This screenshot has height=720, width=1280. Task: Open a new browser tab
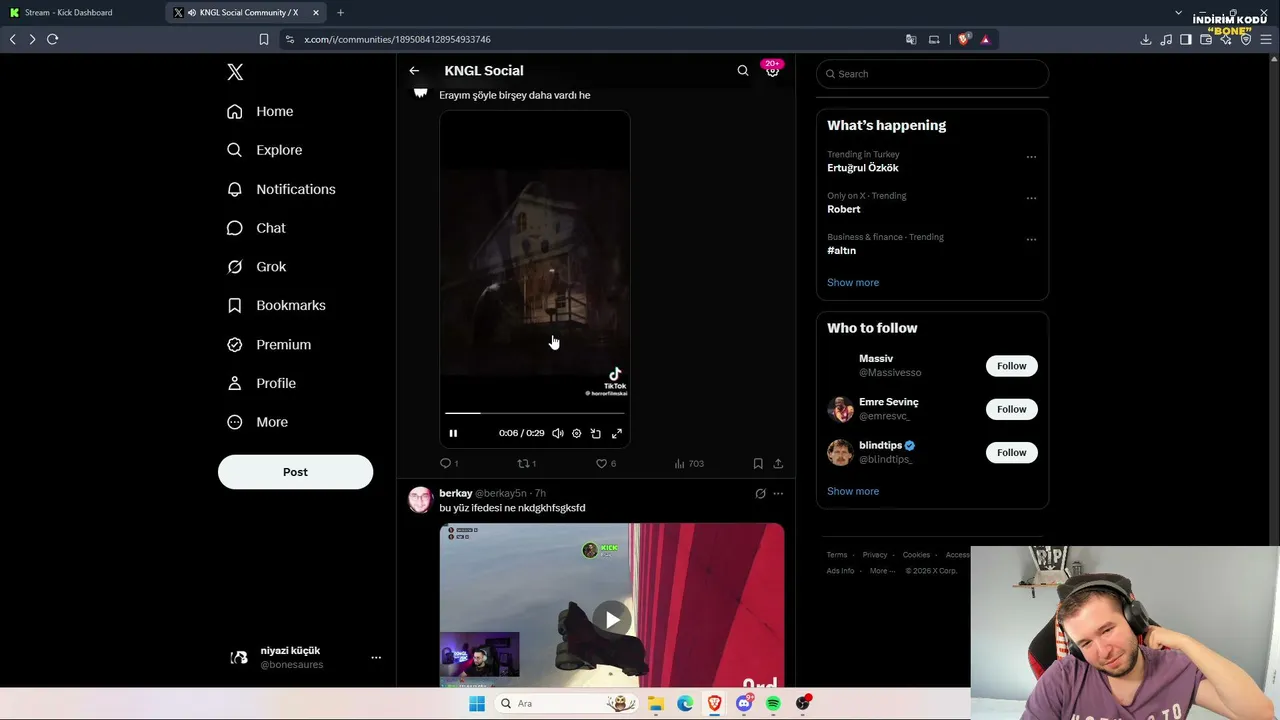click(x=340, y=13)
